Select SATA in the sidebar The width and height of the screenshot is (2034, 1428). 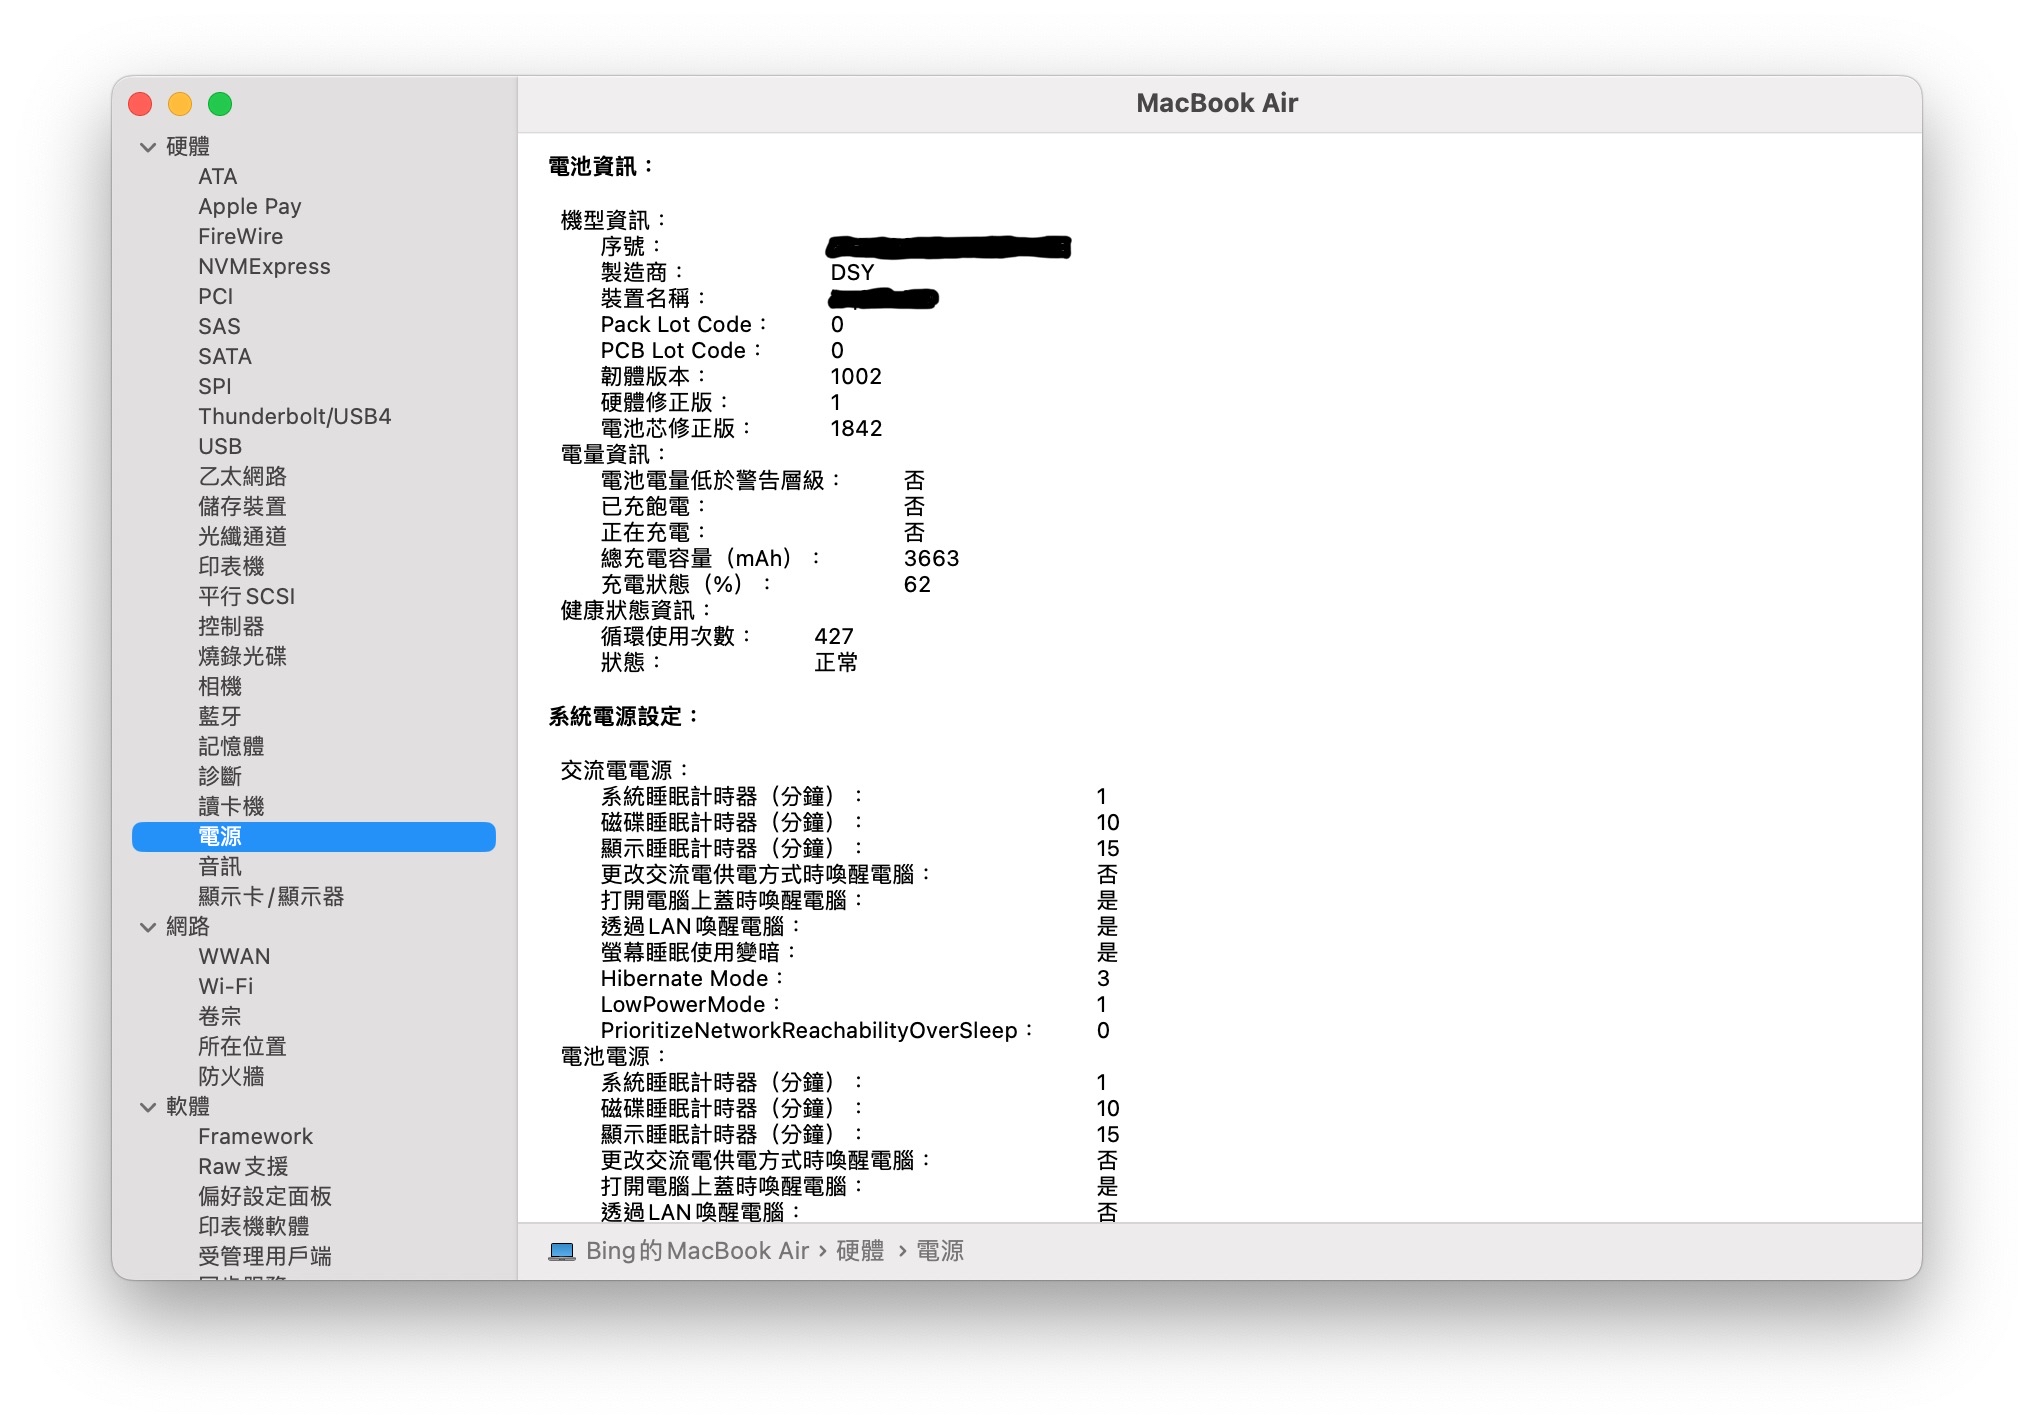pos(225,357)
